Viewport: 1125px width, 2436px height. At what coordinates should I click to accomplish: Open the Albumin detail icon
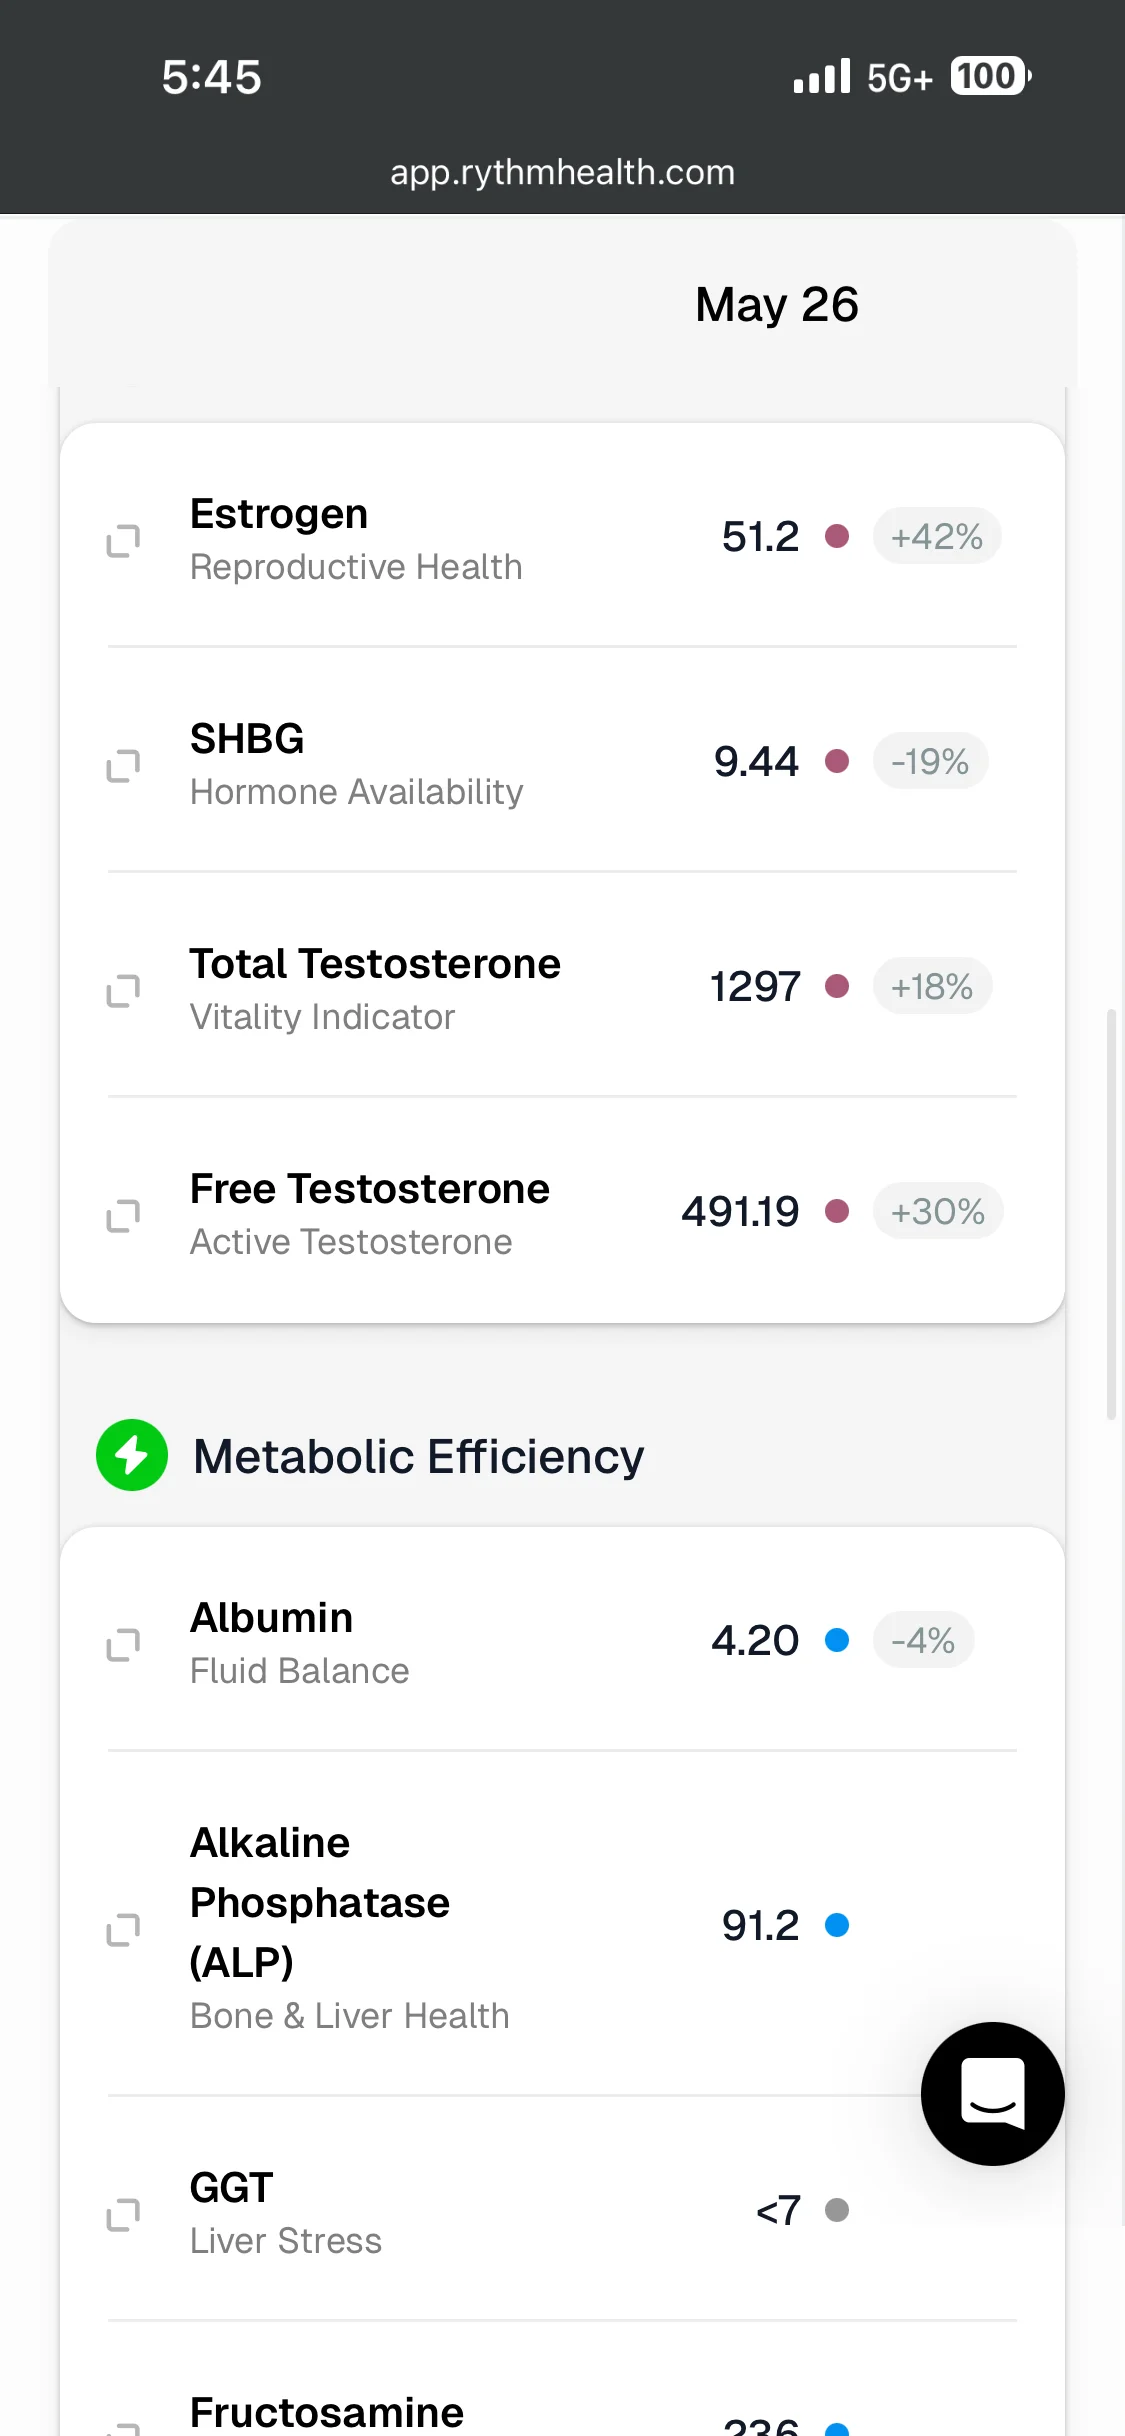pos(123,1644)
